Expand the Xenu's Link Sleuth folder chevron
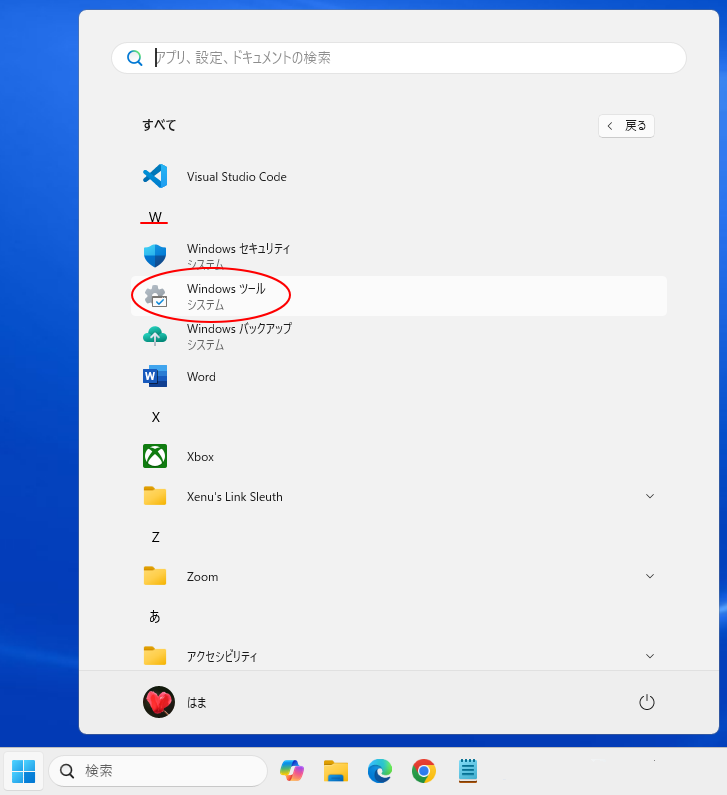The height and width of the screenshot is (795, 727). [650, 496]
